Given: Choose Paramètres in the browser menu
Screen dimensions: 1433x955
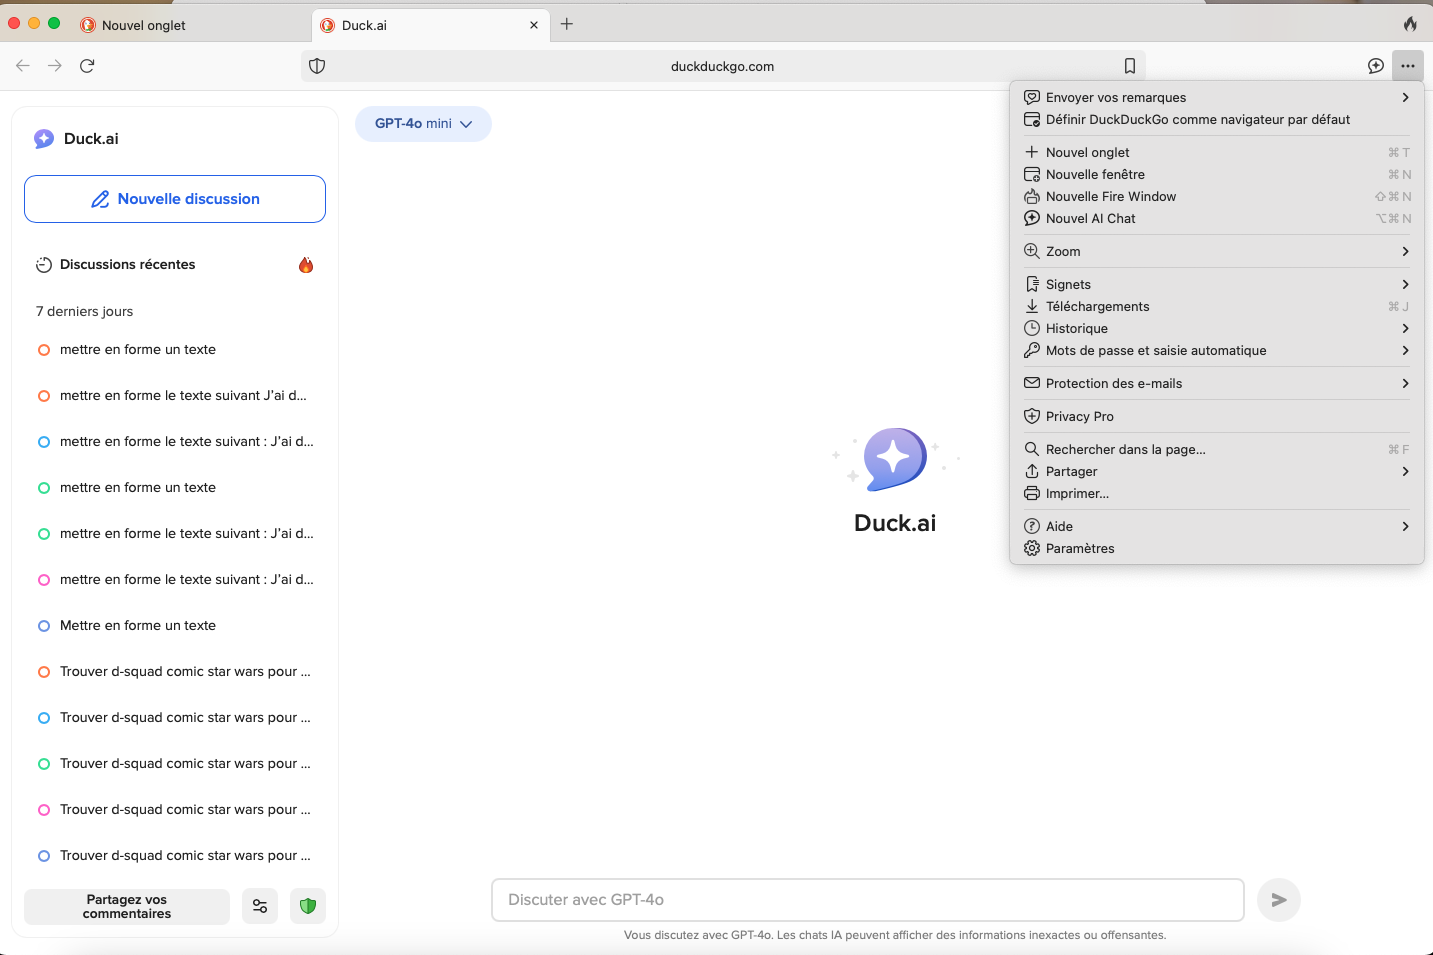Looking at the screenshot, I should (1079, 549).
